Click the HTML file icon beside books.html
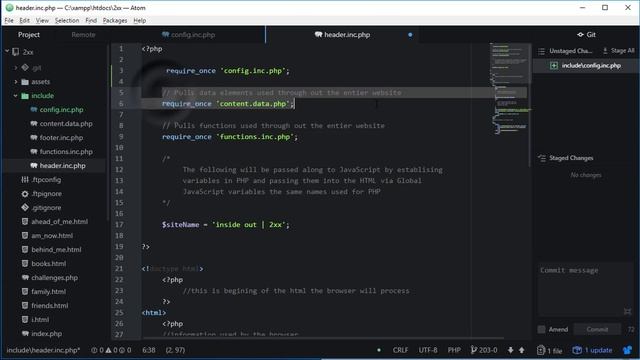Image resolution: width=640 pixels, height=360 pixels. coord(25,264)
